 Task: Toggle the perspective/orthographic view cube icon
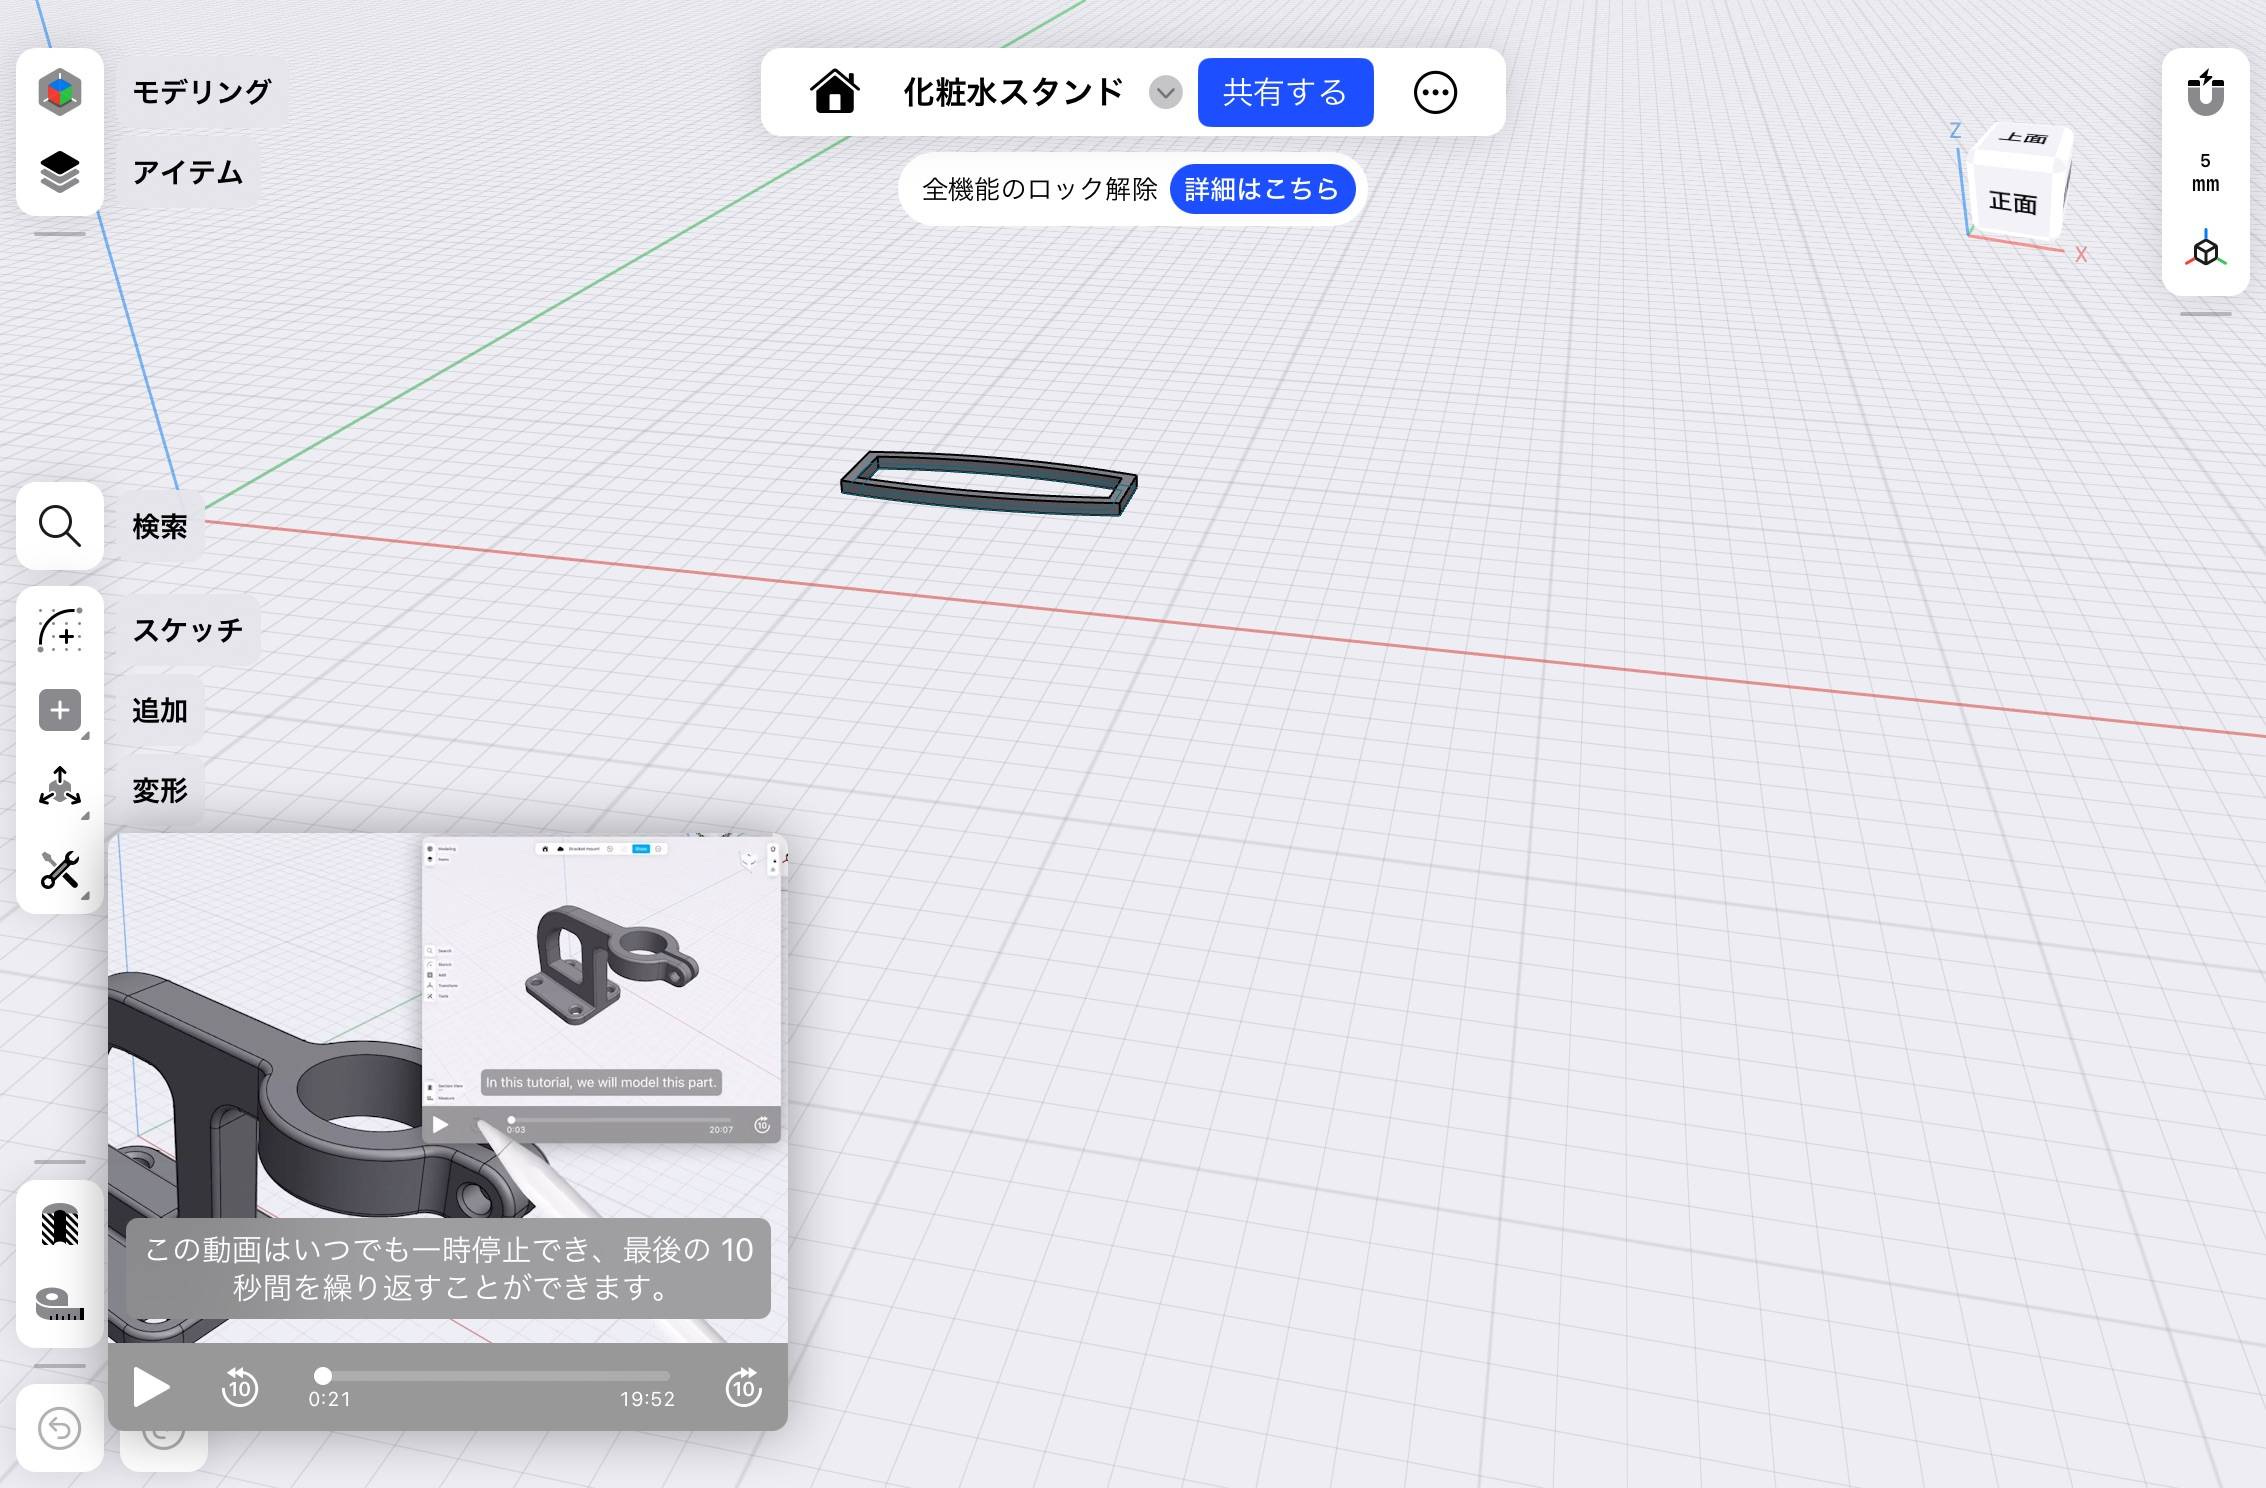(x=2204, y=250)
